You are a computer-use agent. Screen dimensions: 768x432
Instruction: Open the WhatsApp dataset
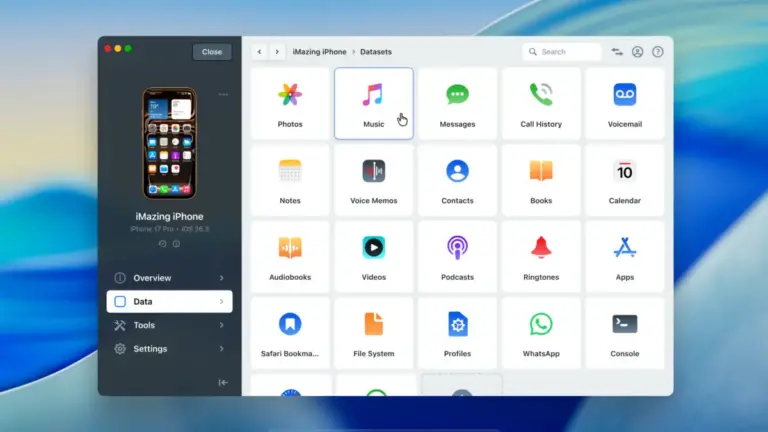pos(541,333)
